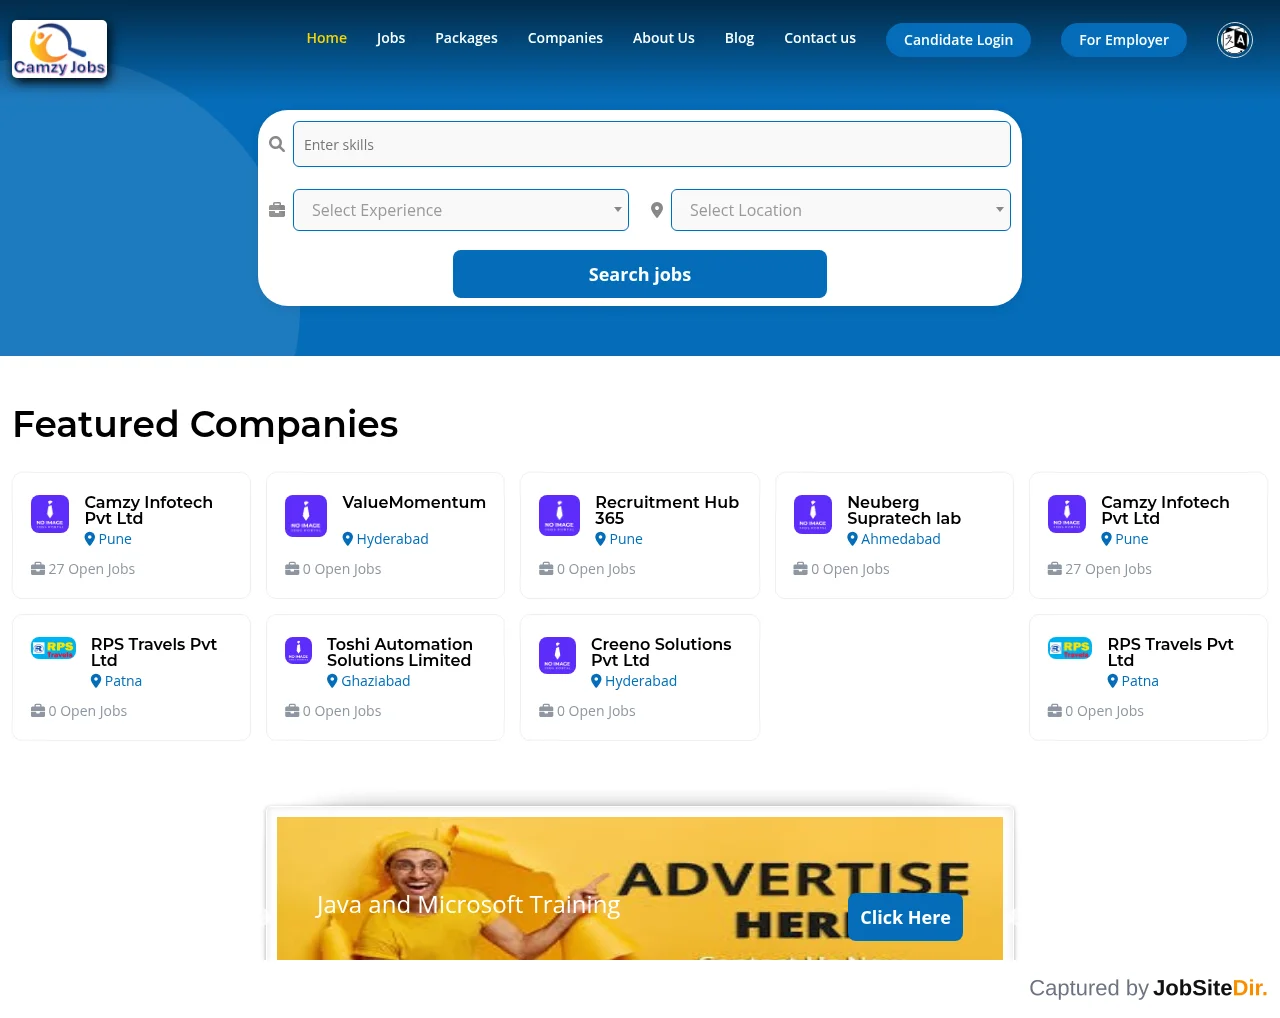Click the location pin next to Ghaziabad
The image size is (1280, 1018).
pos(332,681)
